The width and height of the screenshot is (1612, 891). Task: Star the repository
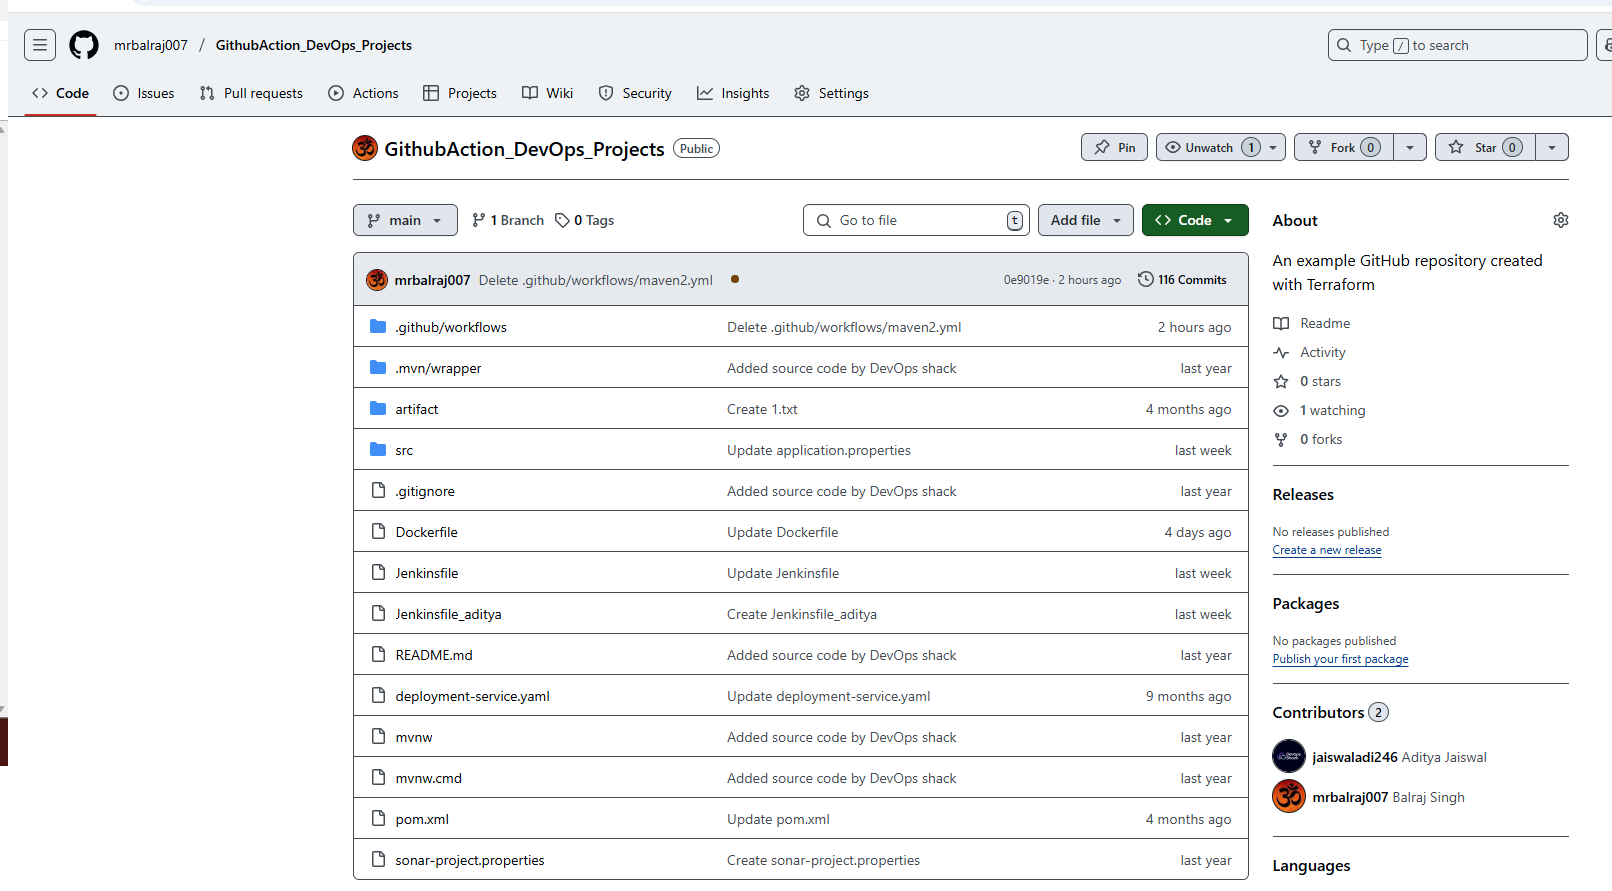coord(1485,147)
